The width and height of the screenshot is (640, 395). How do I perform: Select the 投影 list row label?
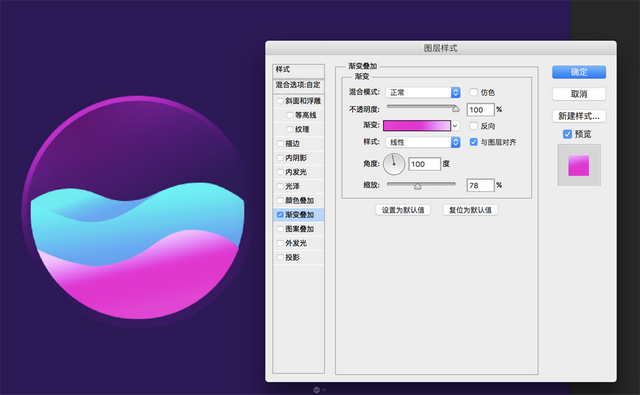tap(292, 257)
